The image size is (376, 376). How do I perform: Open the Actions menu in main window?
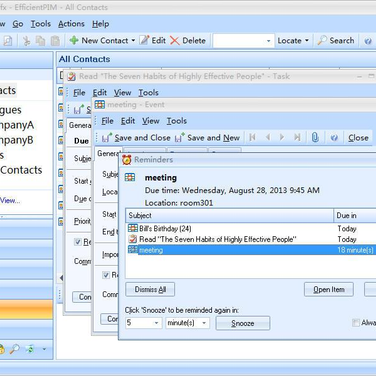point(71,24)
